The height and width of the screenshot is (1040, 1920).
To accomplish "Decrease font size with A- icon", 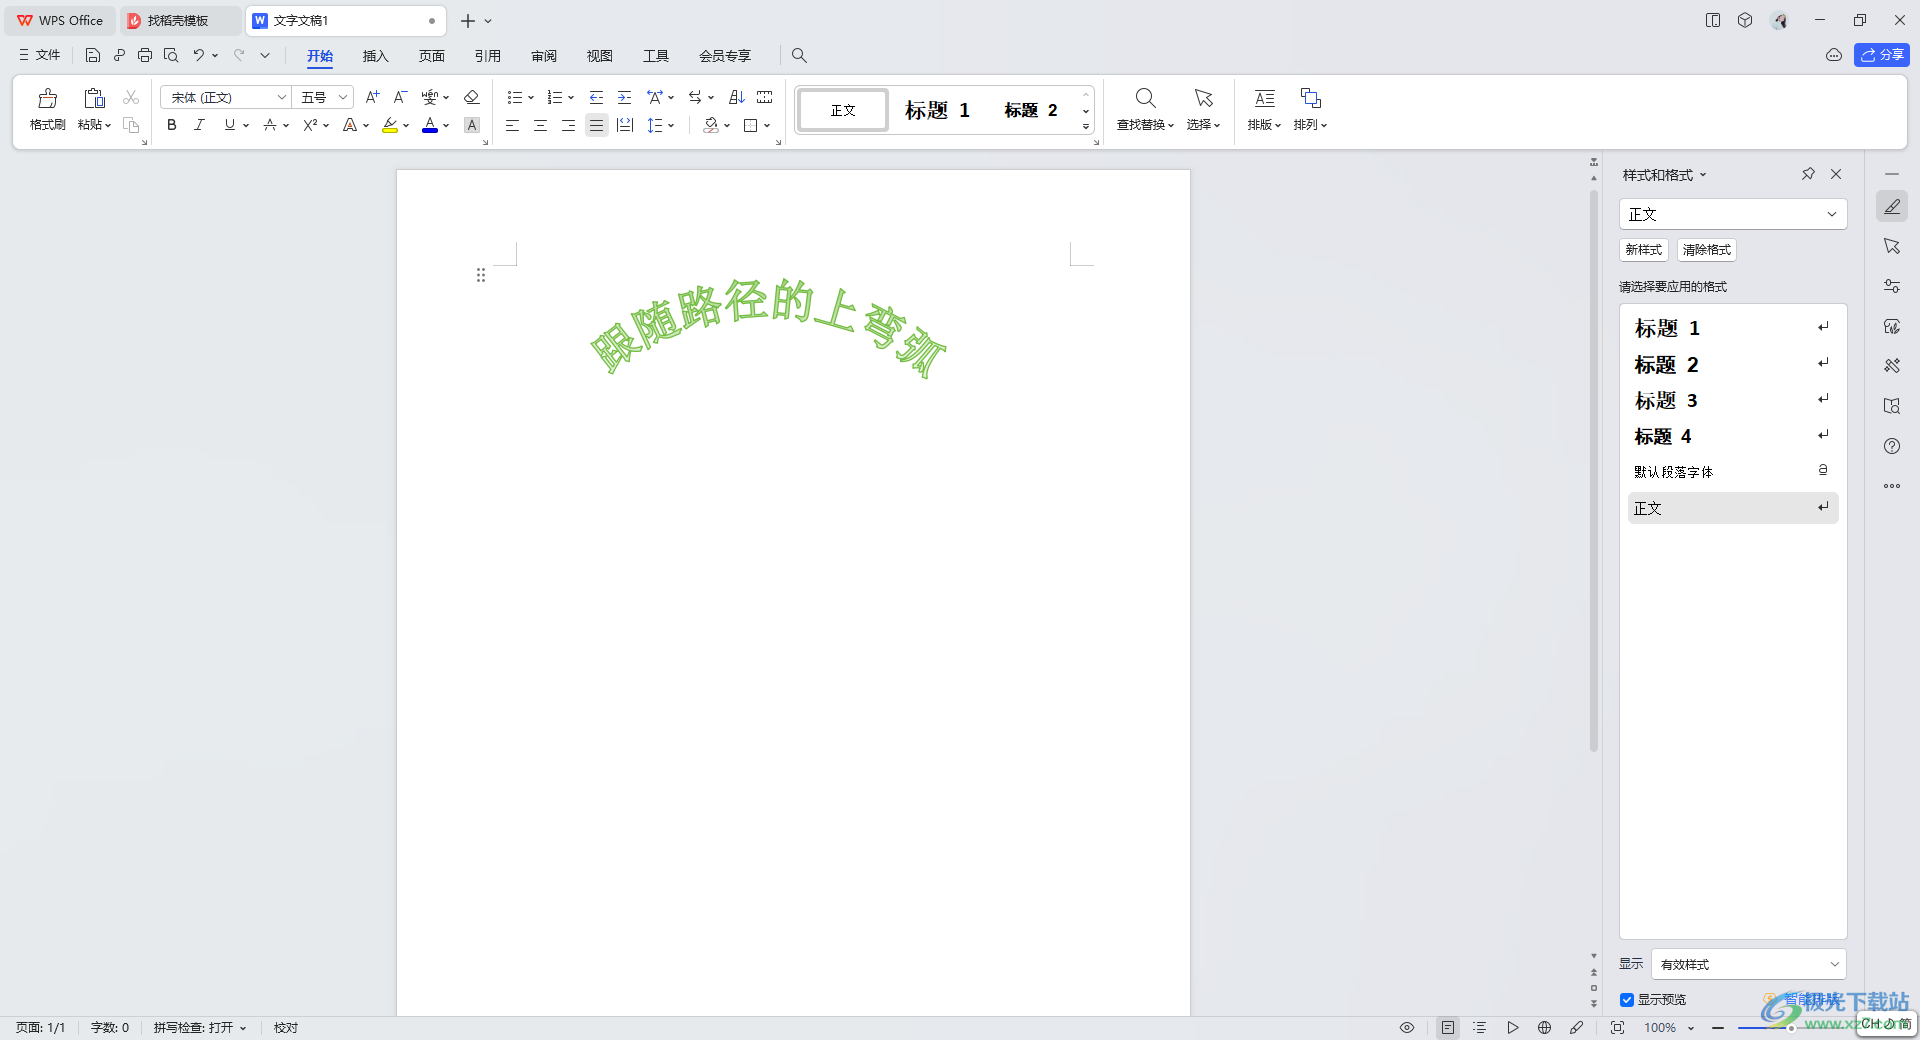I will point(400,97).
